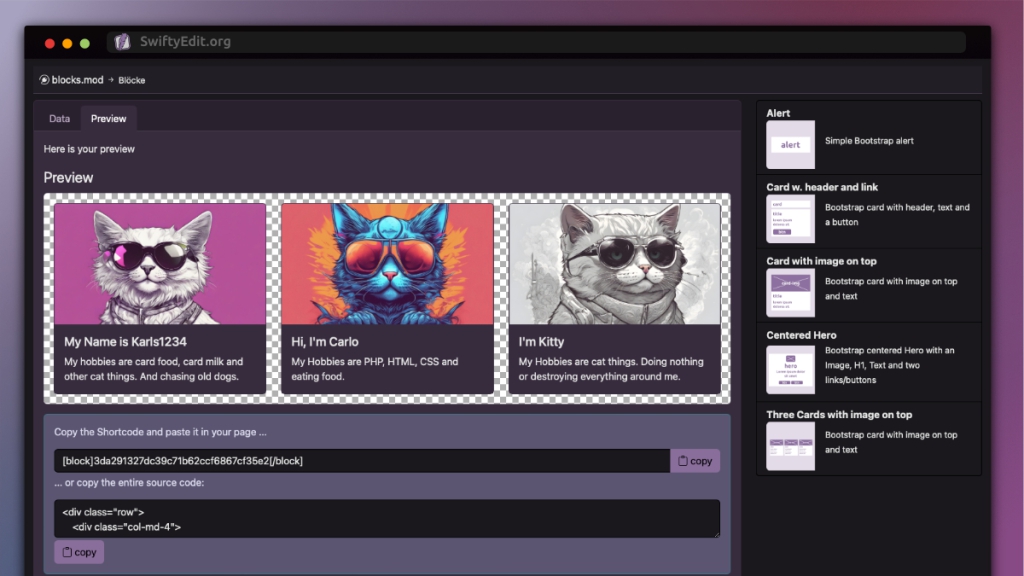Click the green maximize window button
The height and width of the screenshot is (576, 1024).
85,44
